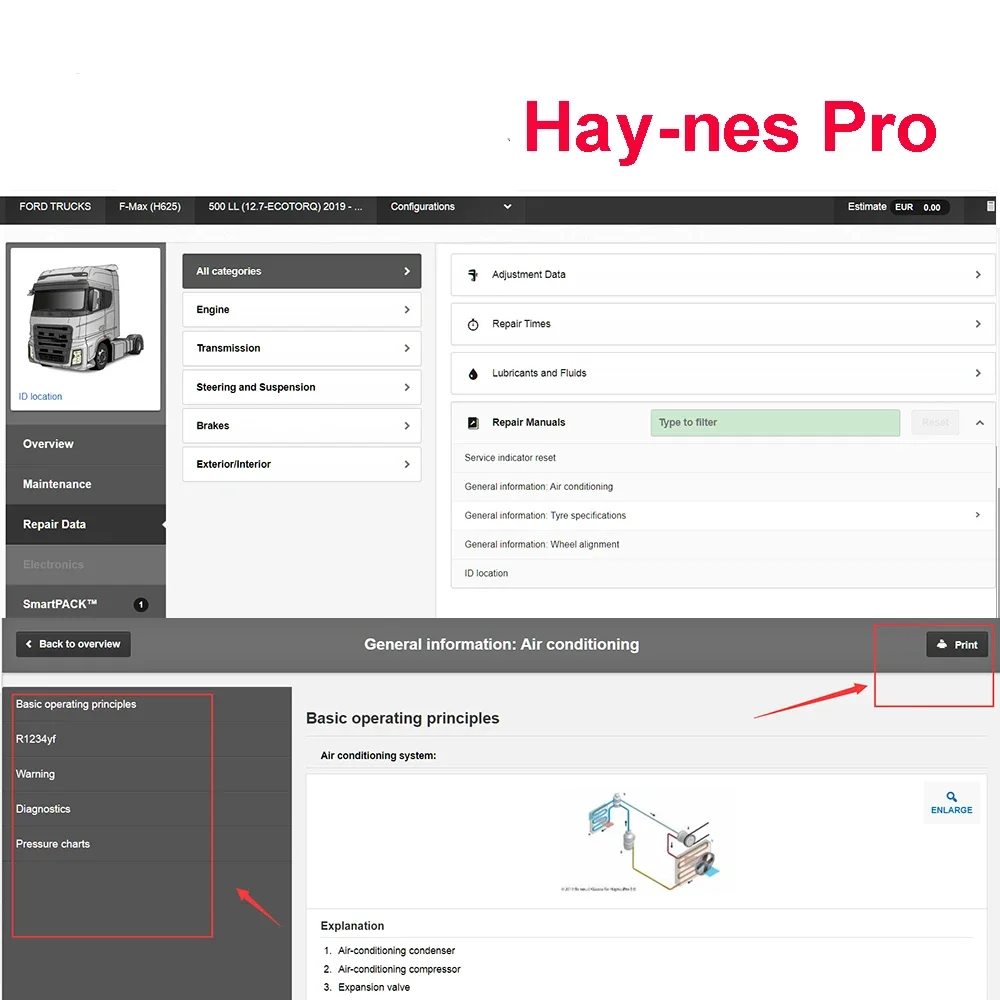Open General information: Wheel alignment
This screenshot has height=1000, width=1000.
pos(724,544)
